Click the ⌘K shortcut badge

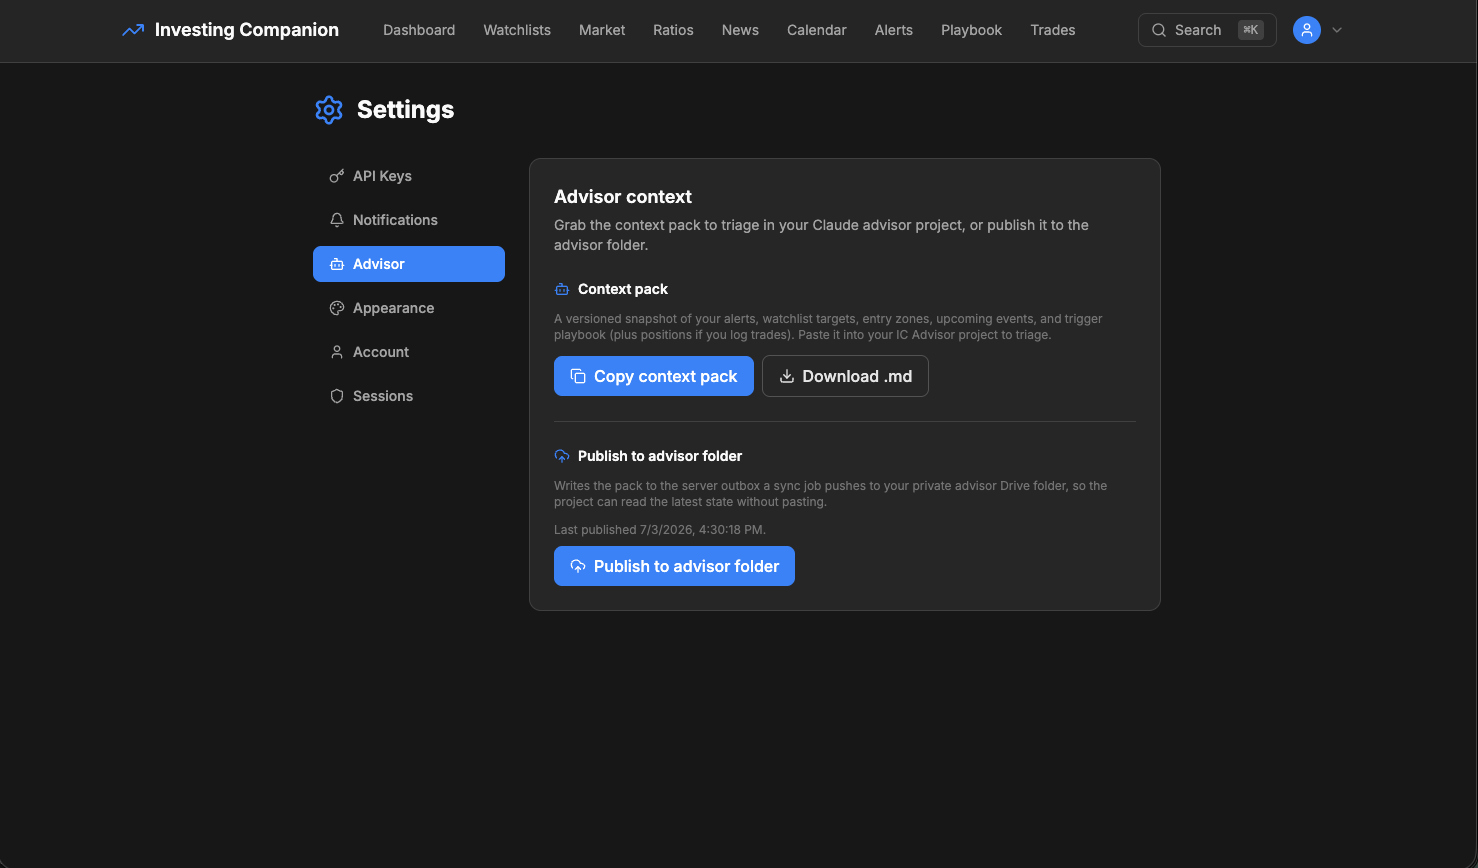coord(1250,30)
